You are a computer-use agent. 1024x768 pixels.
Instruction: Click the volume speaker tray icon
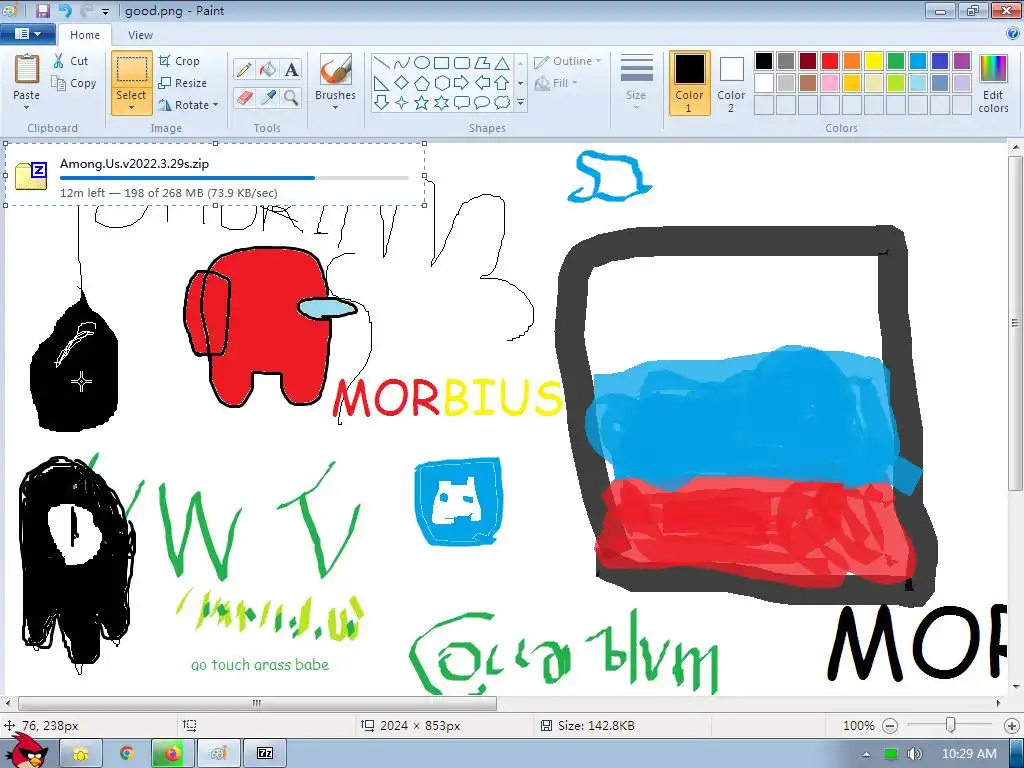(x=914, y=754)
